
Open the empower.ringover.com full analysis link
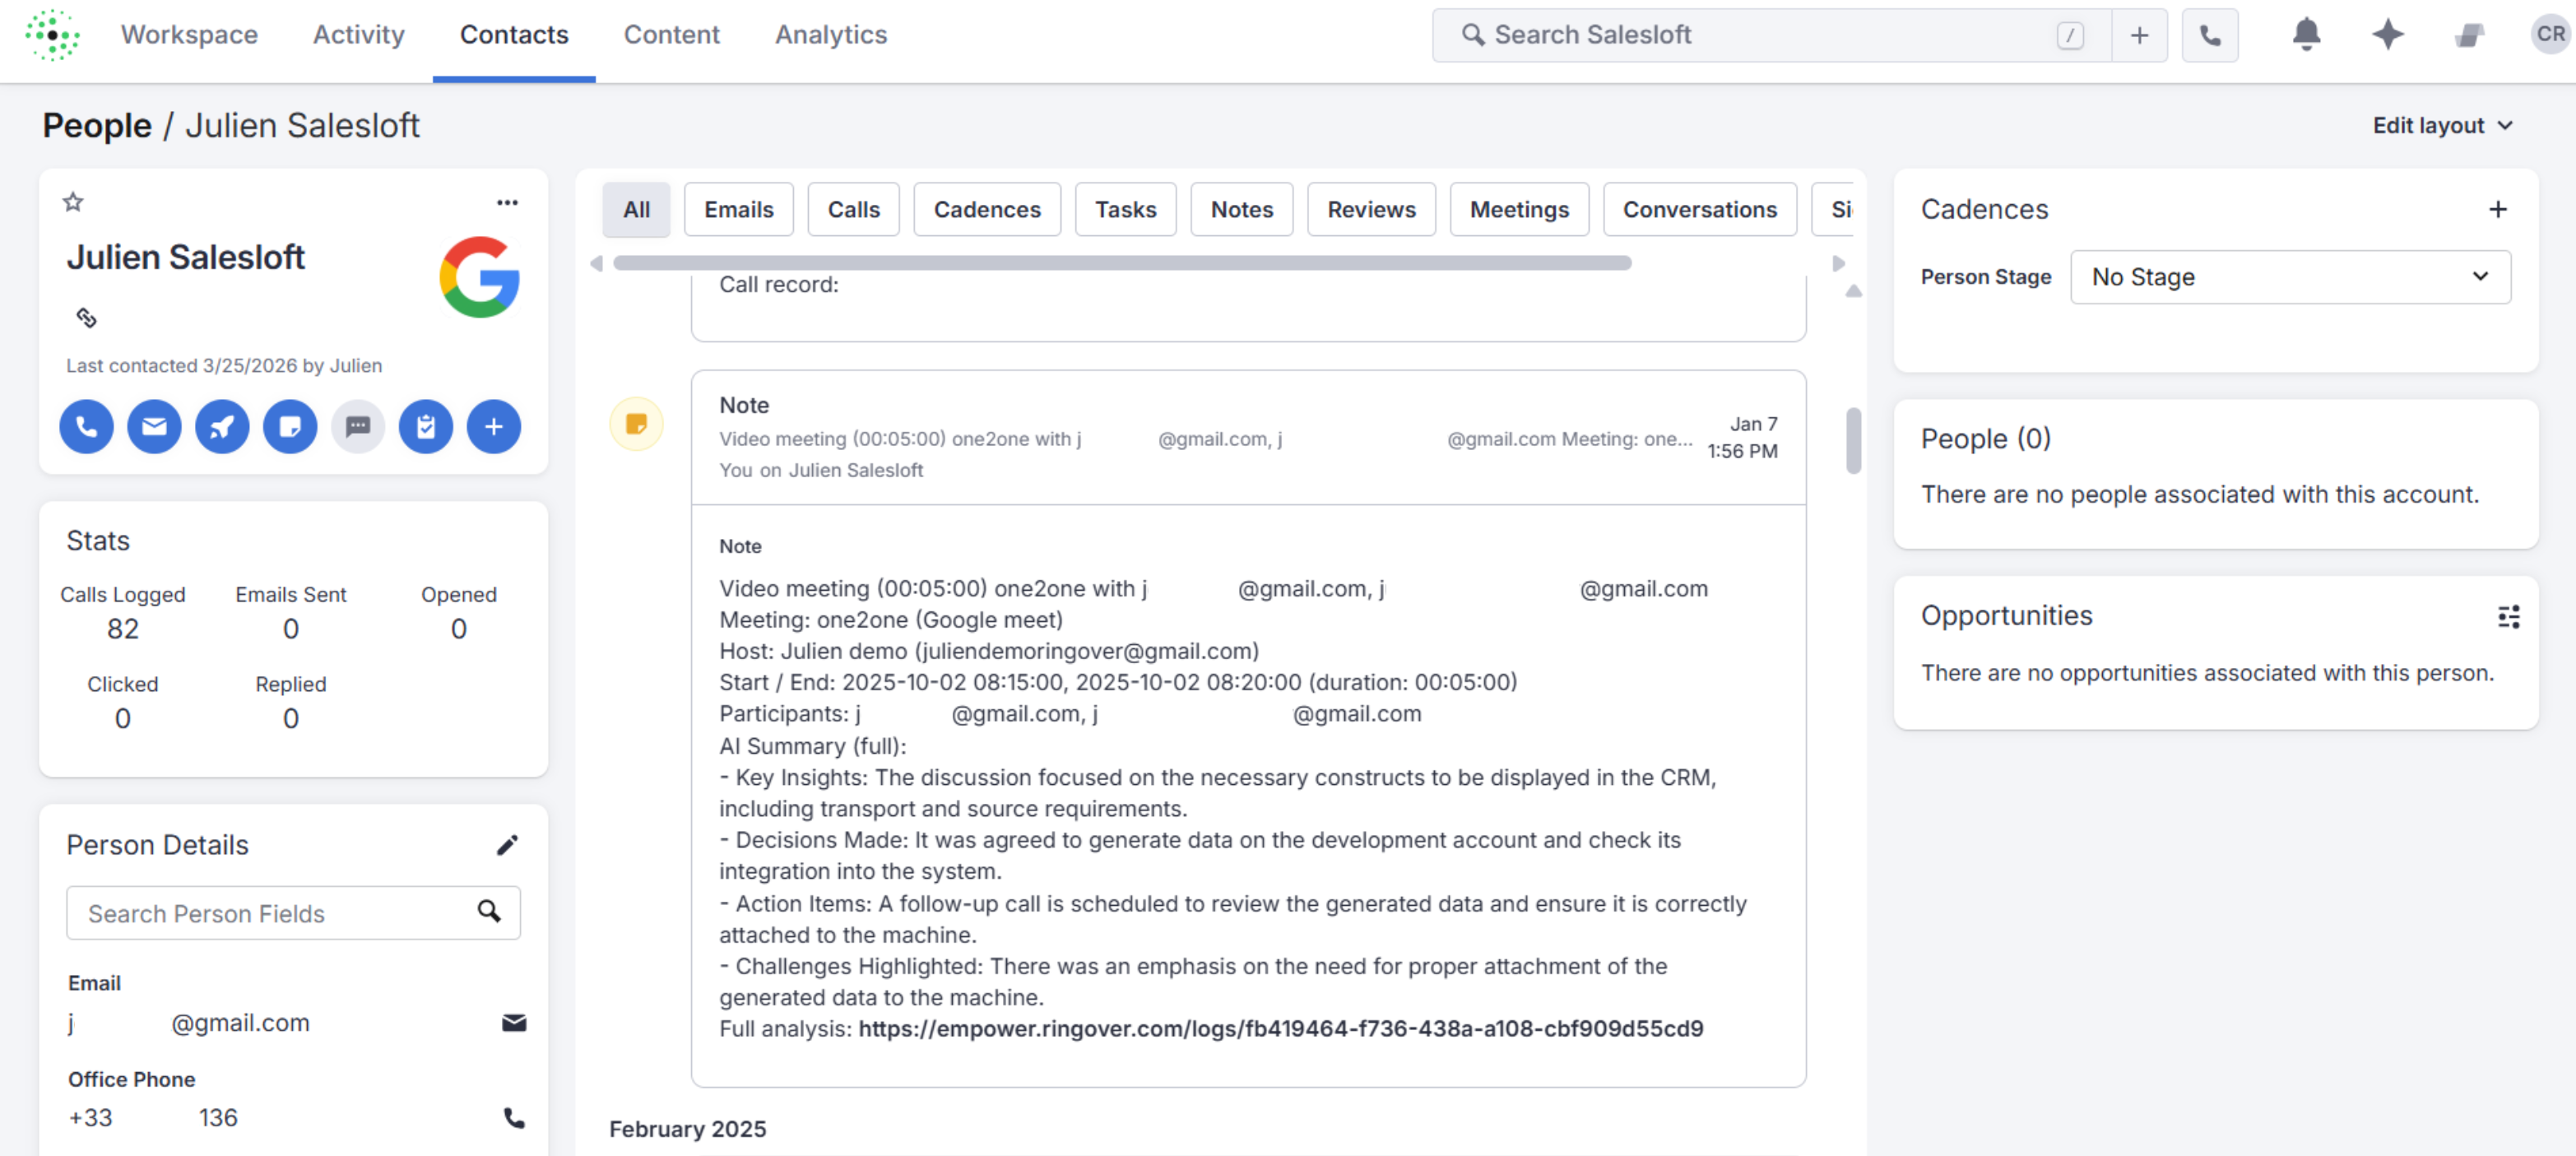pyautogui.click(x=1280, y=1028)
